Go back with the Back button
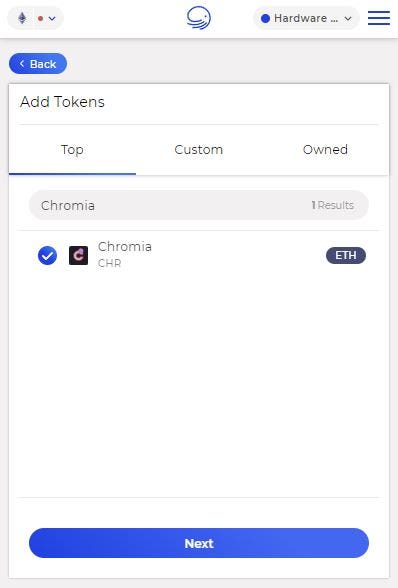The height and width of the screenshot is (588, 398). coord(38,64)
